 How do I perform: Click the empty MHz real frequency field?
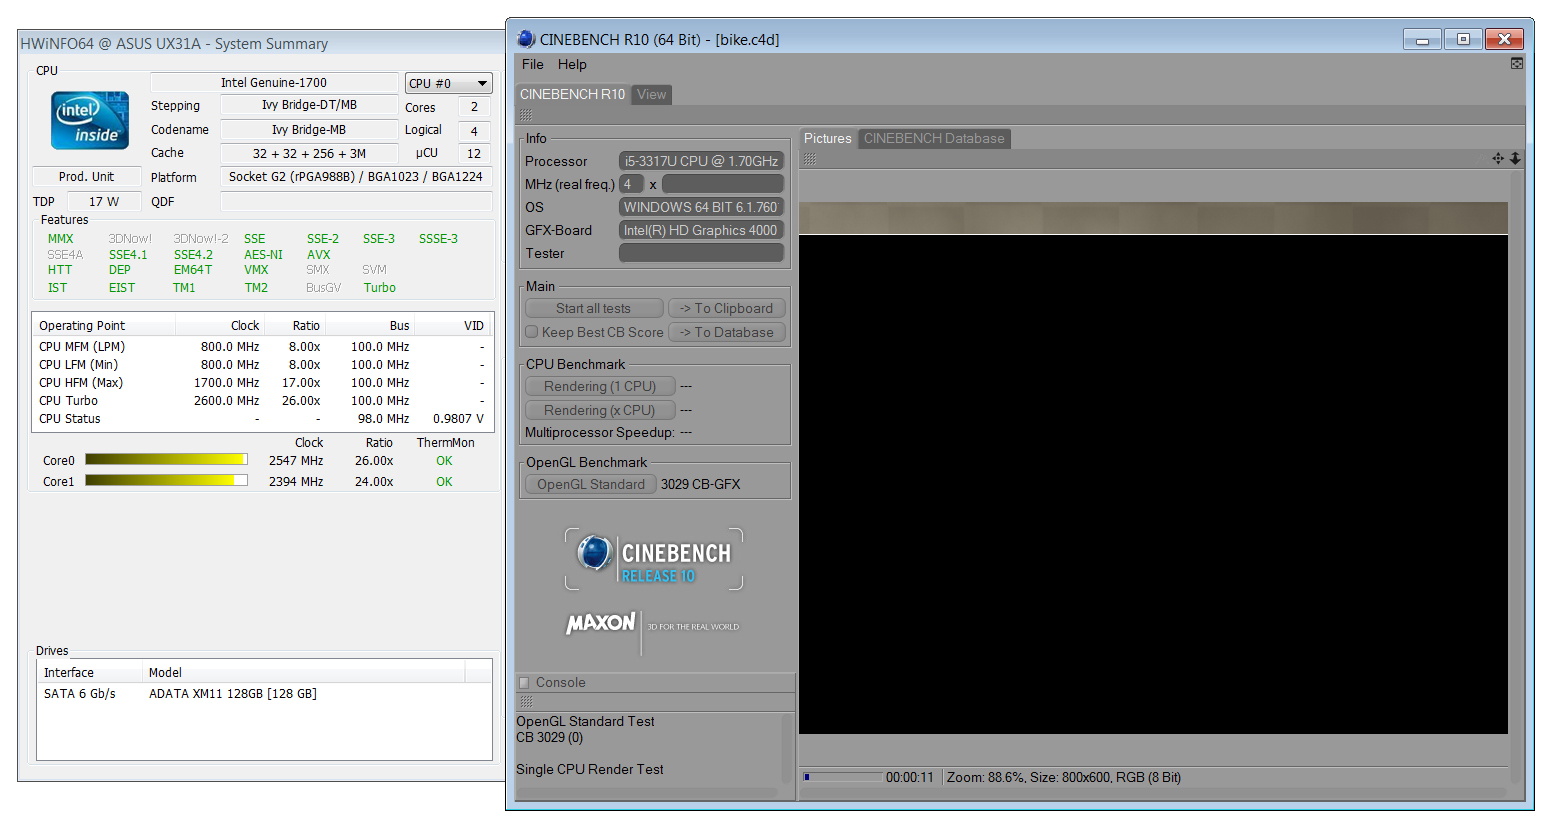[x=723, y=184]
